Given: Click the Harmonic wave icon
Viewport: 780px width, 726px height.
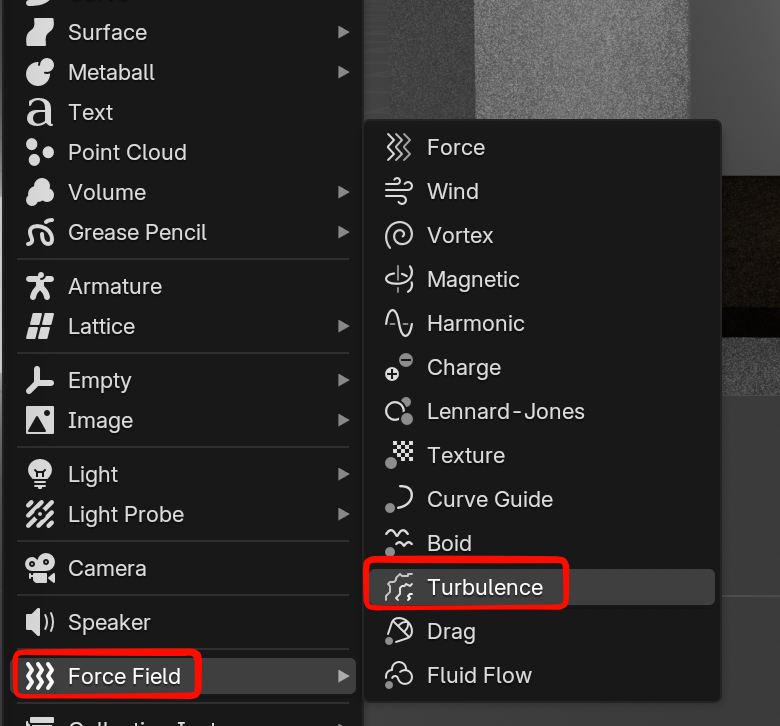Looking at the screenshot, I should click(399, 324).
